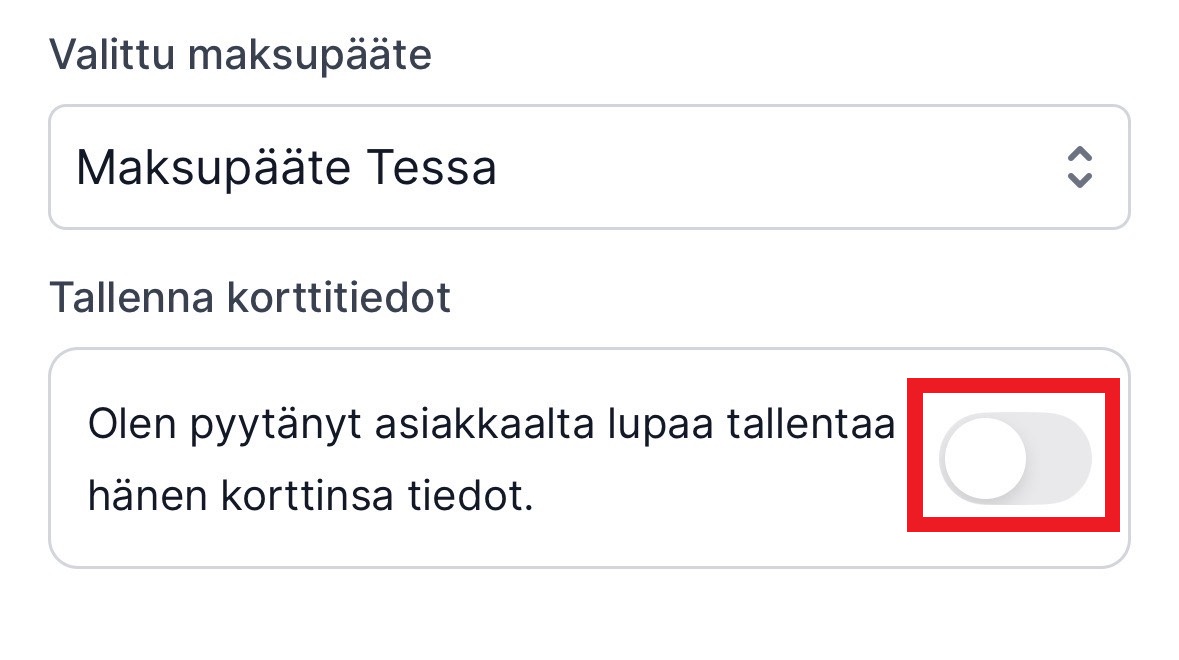Viewport: 1179px width, 660px height.
Task: Click the Valittu maksupääte heading
Action: tap(240, 57)
